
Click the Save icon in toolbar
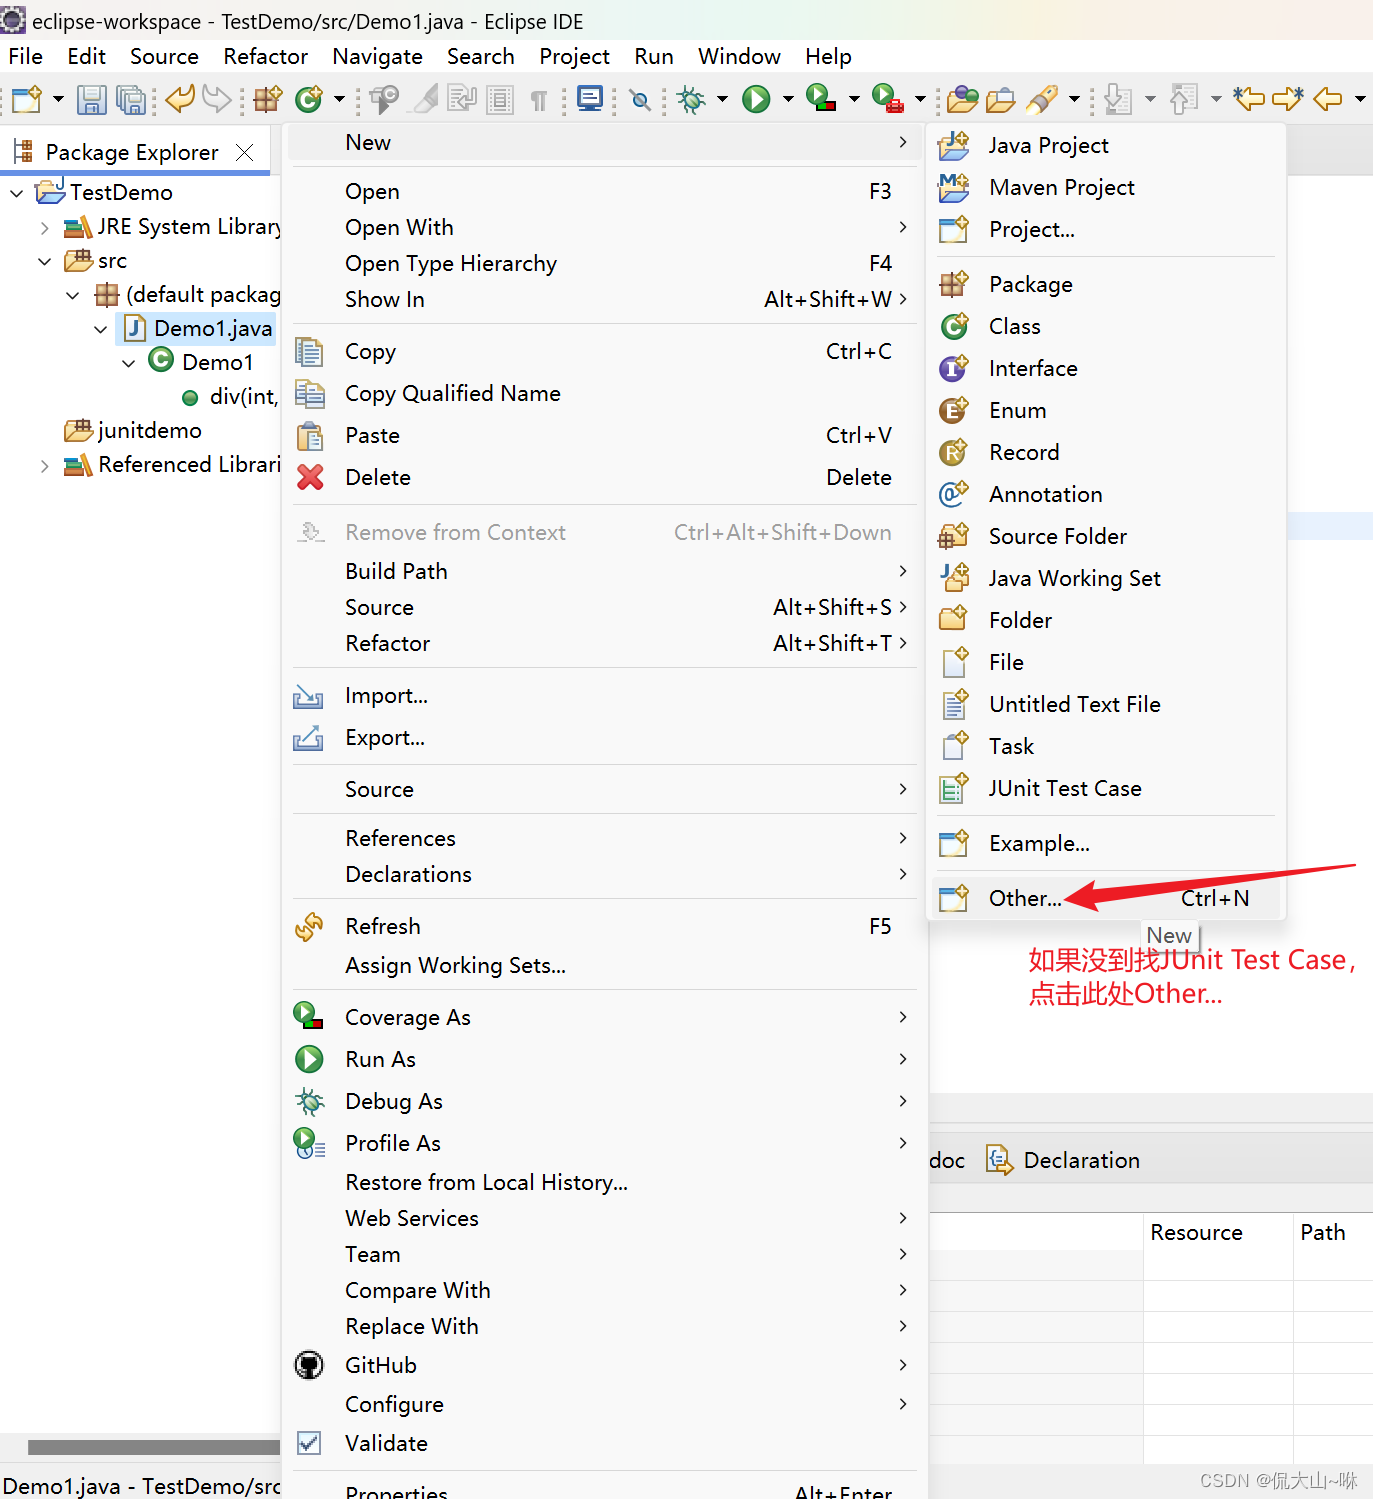click(92, 99)
